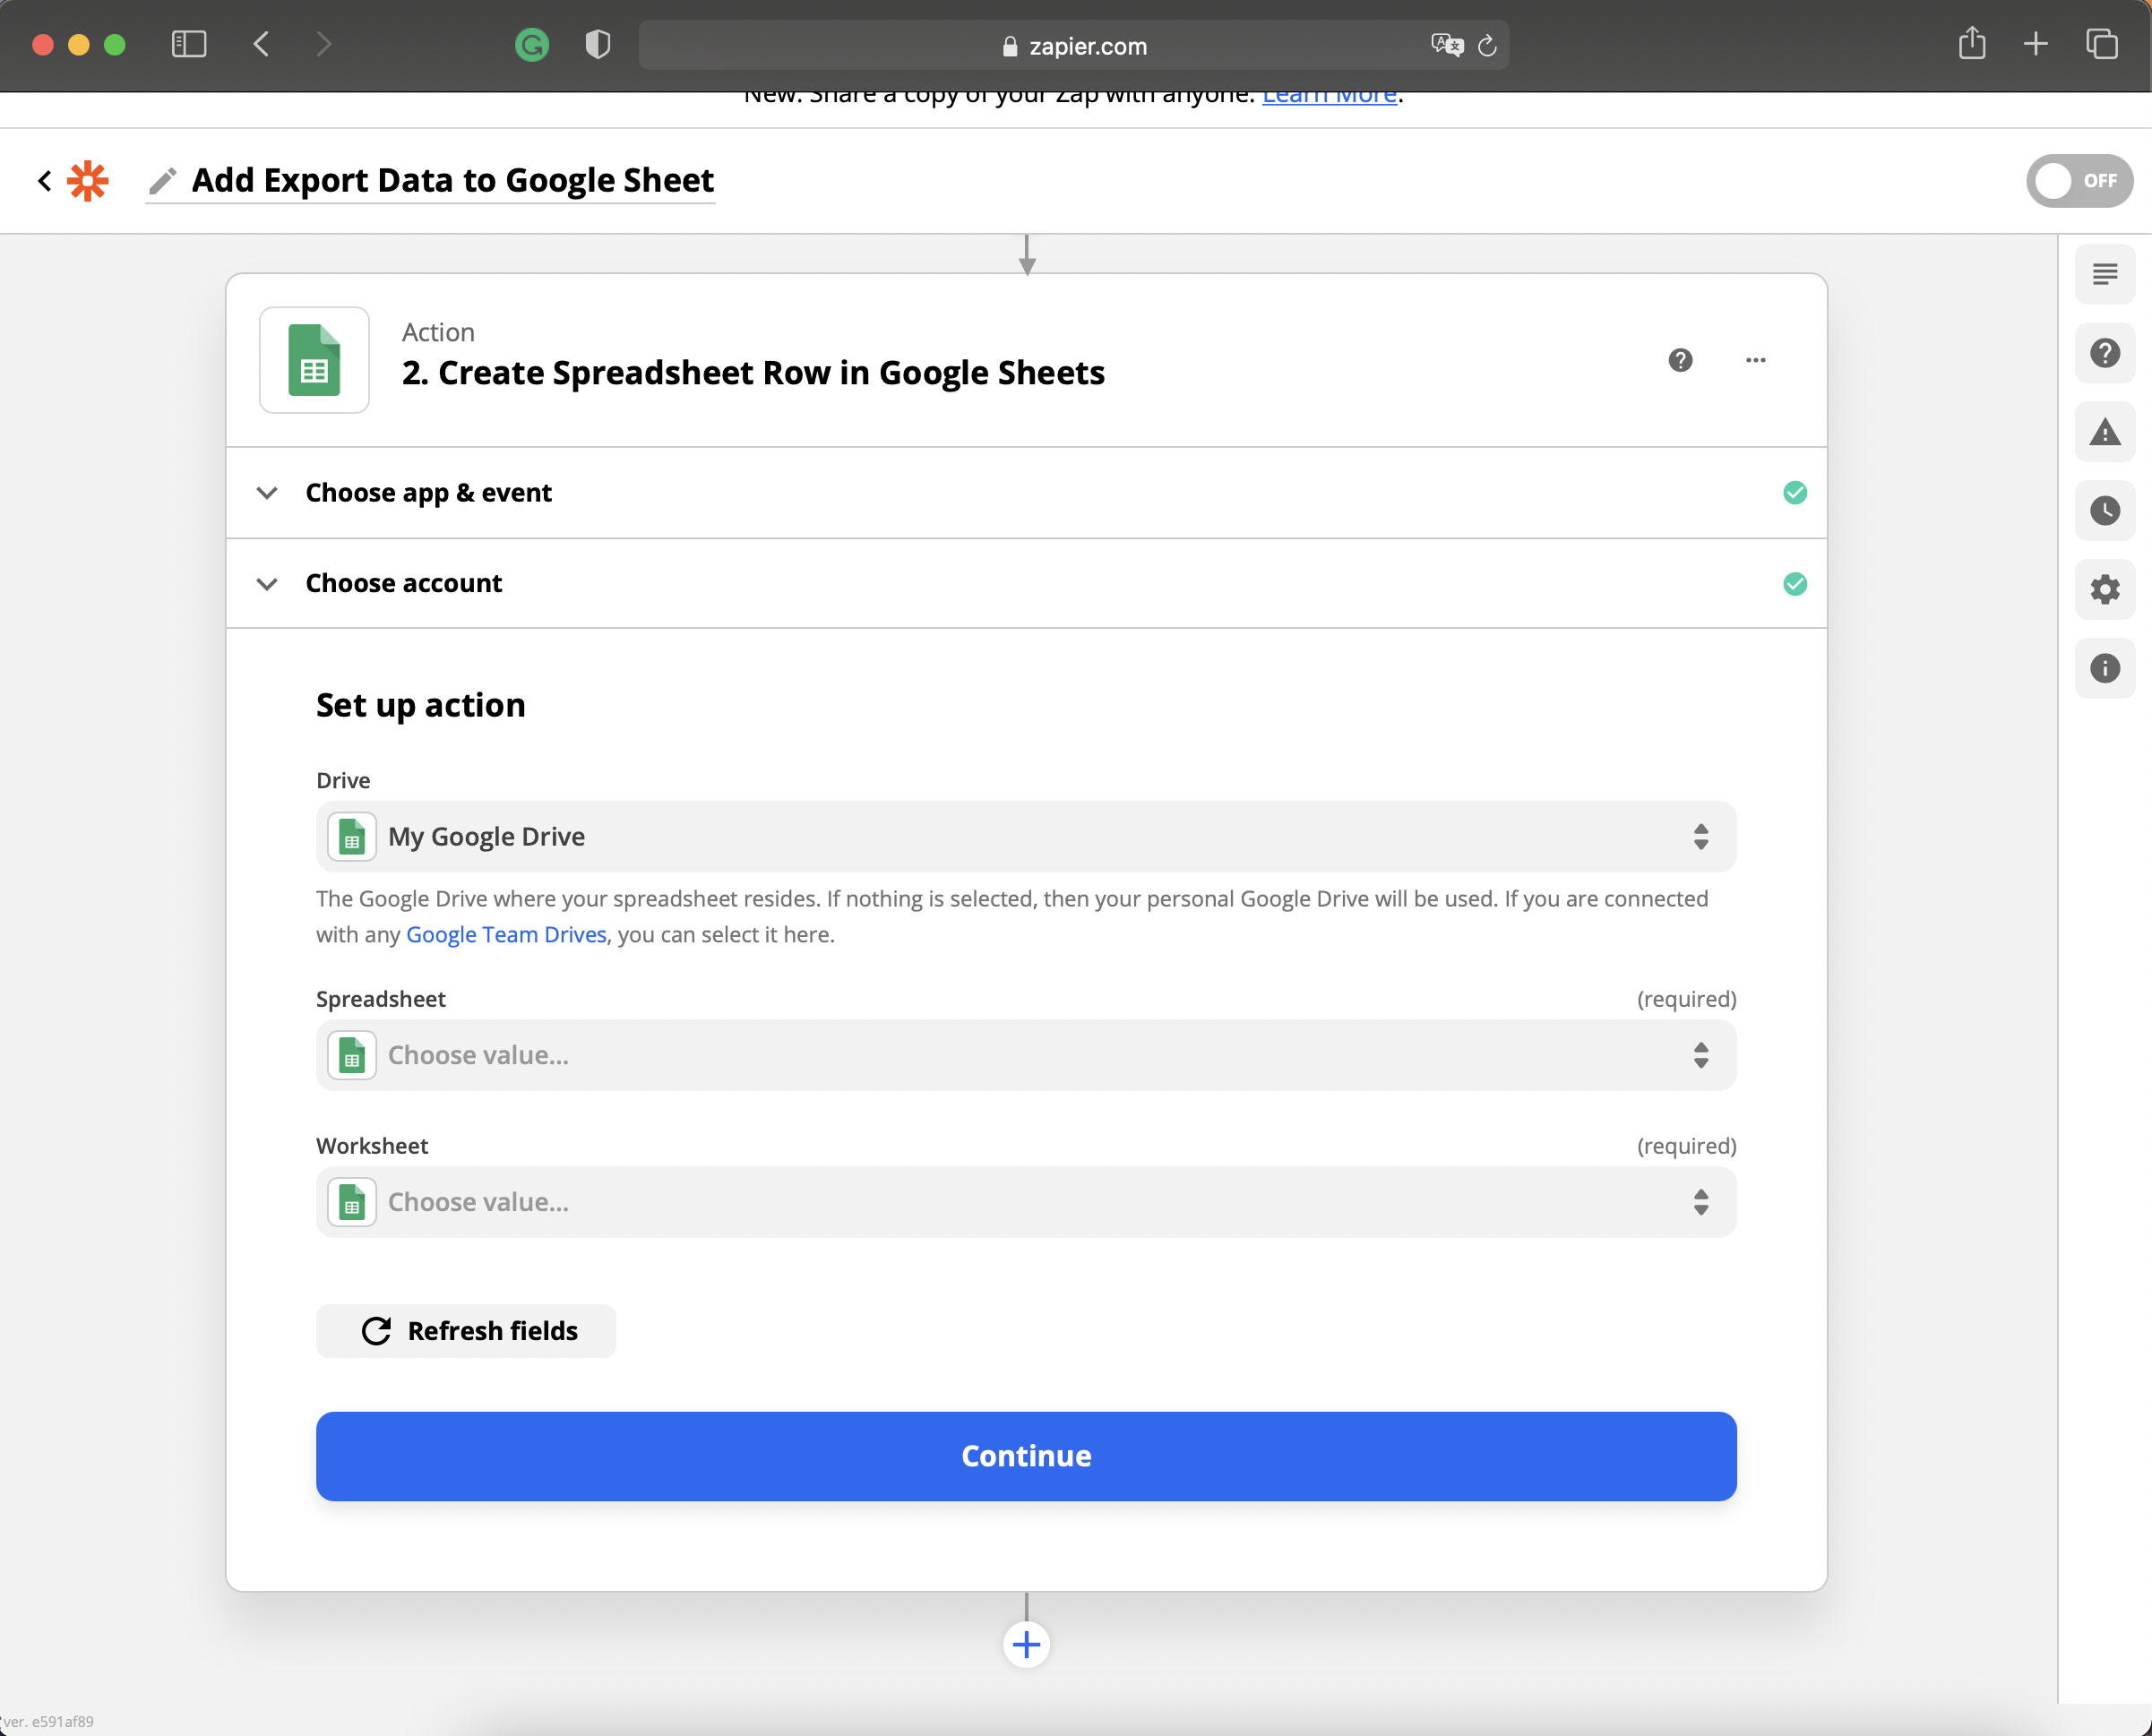This screenshot has height=1736, width=2152.
Task: Expand the Choose app & event section
Action: 428,493
